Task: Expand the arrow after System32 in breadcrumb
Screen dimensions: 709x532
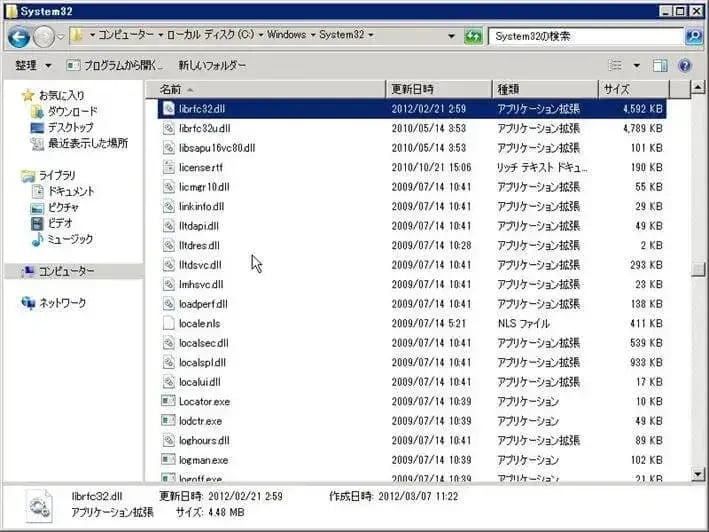Action: tap(371, 35)
